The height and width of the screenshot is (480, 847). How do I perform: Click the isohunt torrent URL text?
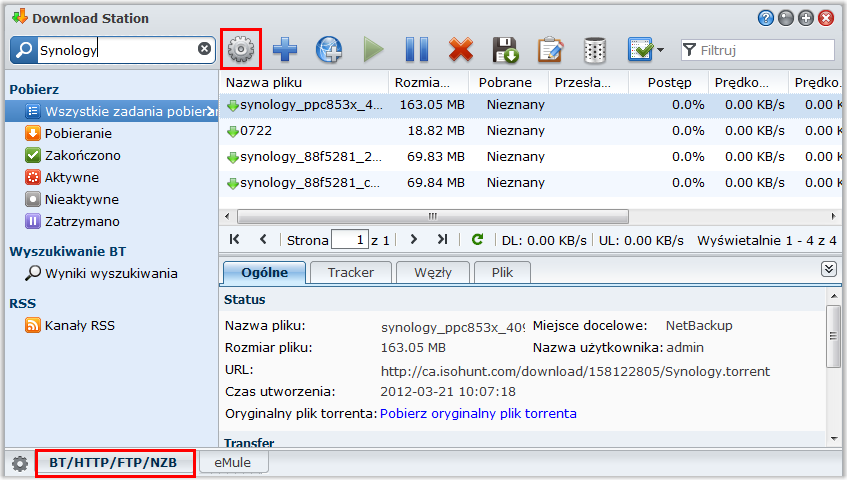[x=575, y=371]
